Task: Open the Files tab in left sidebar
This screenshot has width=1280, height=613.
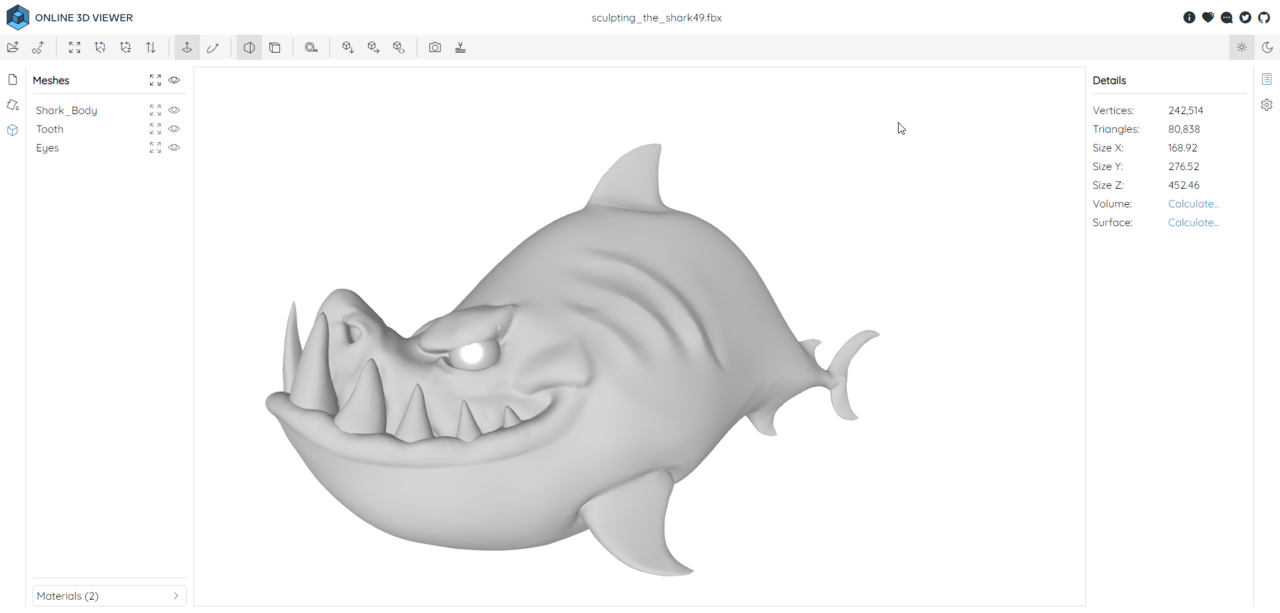Action: 13,80
